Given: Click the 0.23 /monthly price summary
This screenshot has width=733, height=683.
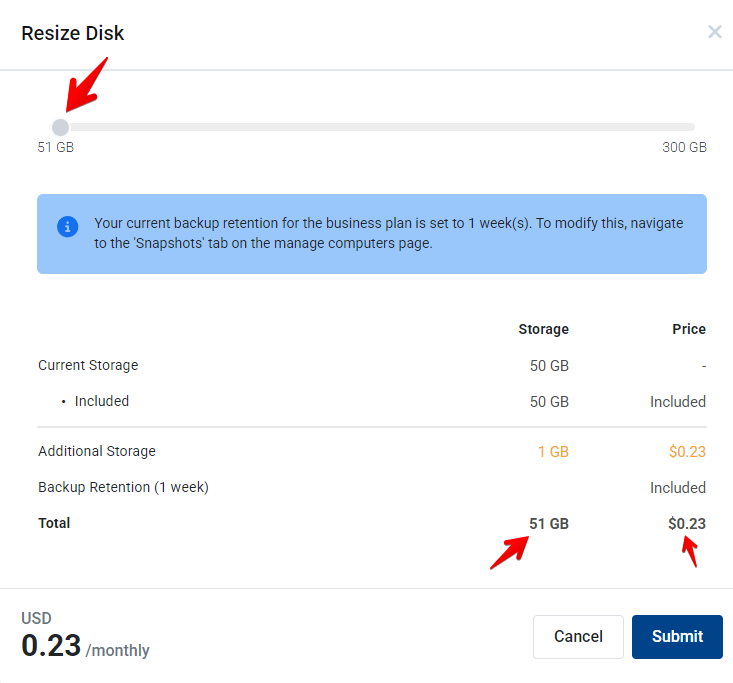Looking at the screenshot, I should 85,646.
